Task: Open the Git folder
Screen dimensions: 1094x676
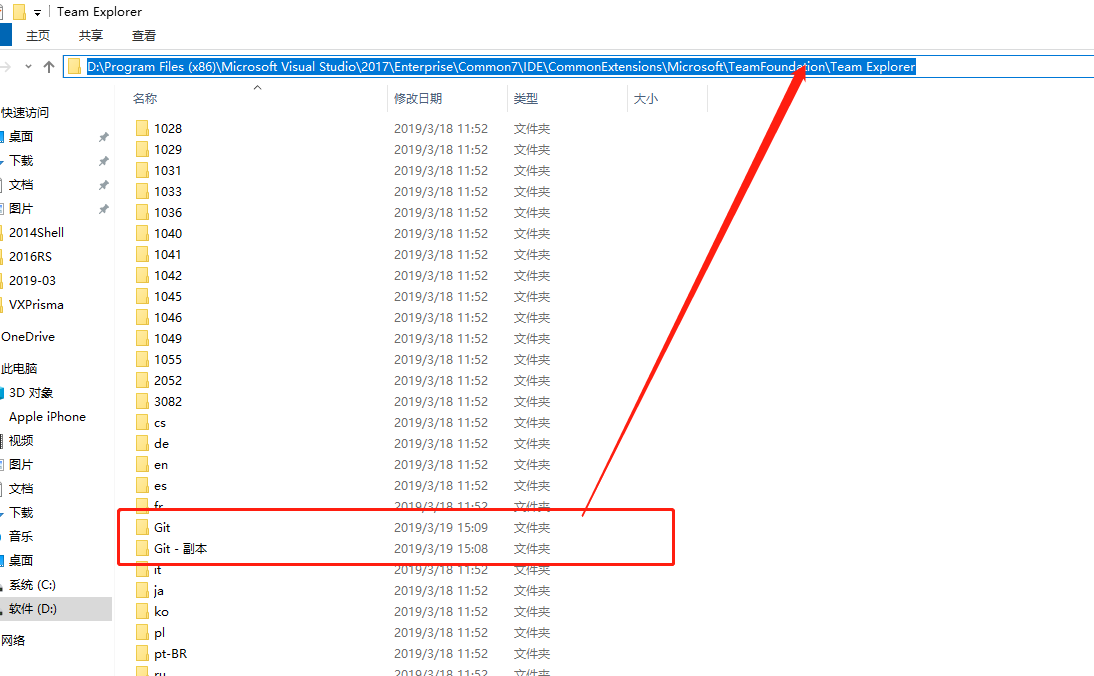Action: [162, 527]
